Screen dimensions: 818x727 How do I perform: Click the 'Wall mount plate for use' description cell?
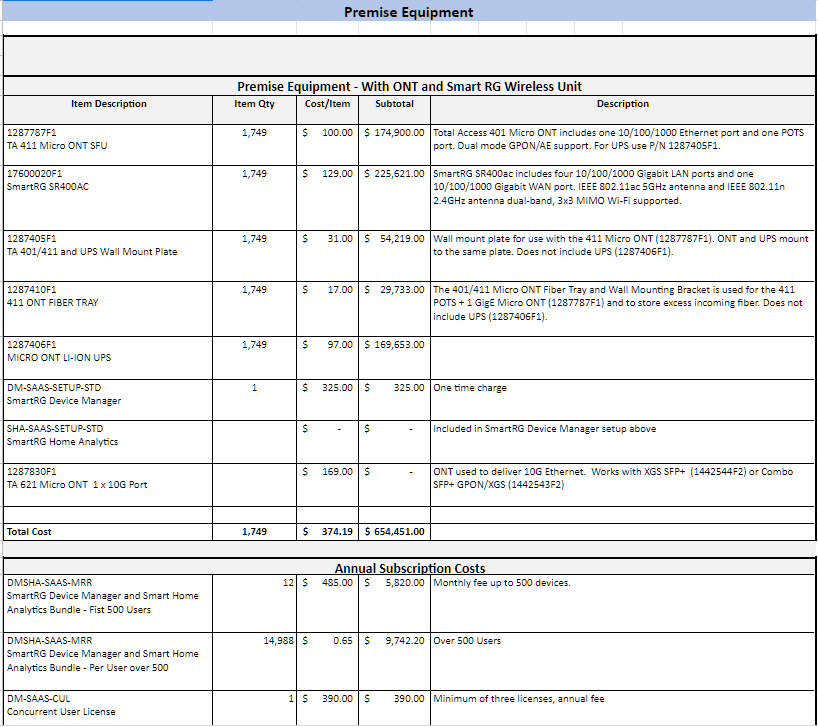[622, 256]
